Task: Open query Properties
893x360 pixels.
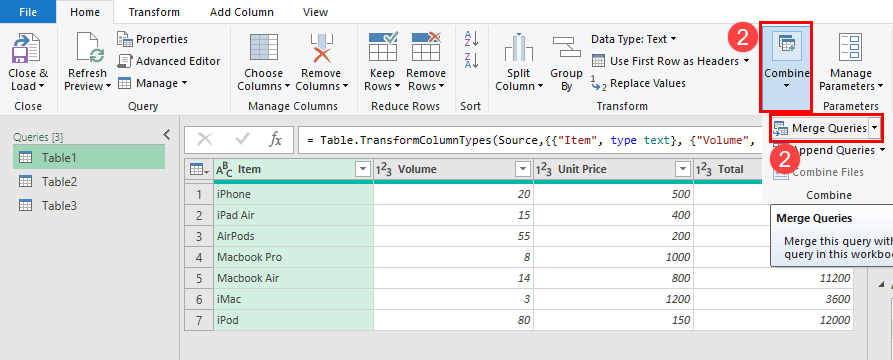Action: click(153, 39)
